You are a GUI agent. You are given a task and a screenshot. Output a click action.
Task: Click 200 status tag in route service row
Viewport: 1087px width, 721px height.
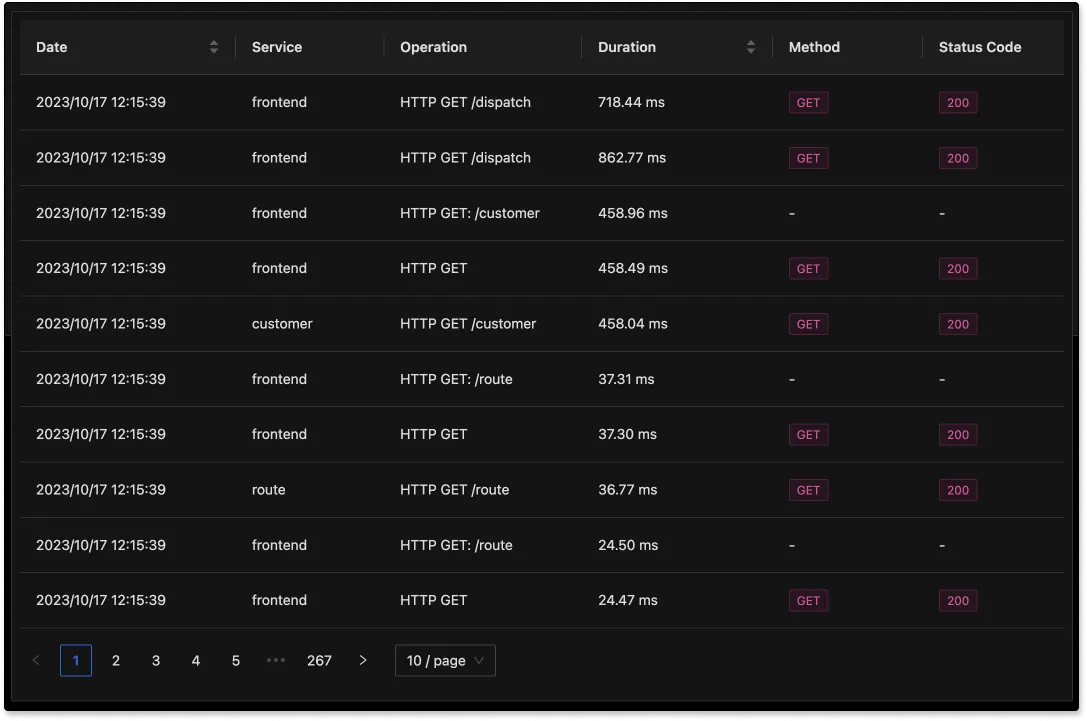coord(958,490)
